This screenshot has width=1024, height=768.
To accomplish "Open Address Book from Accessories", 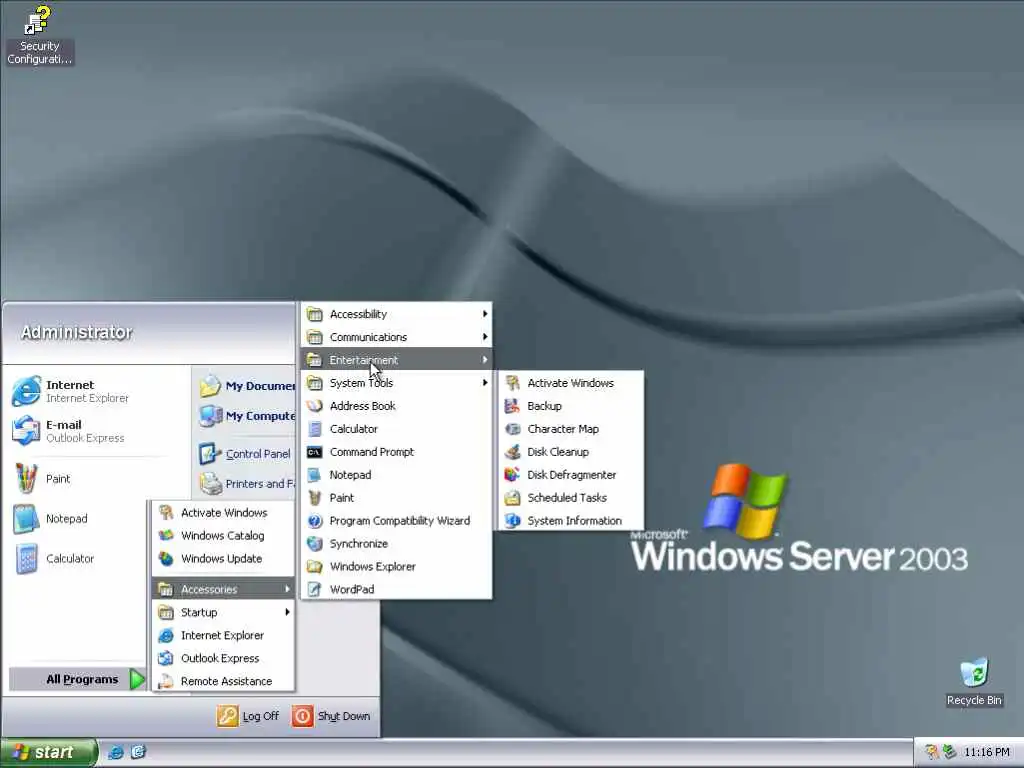I will click(x=396, y=406).
